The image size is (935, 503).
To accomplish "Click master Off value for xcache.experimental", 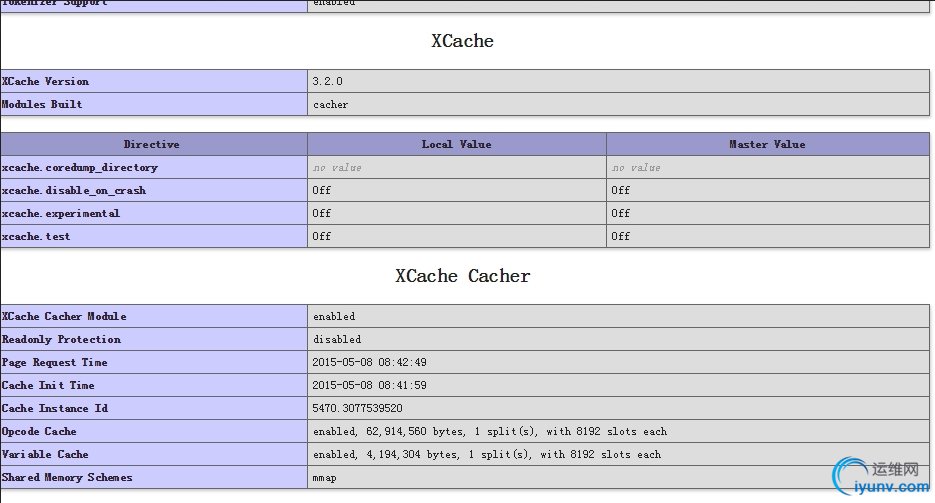I will [x=620, y=213].
